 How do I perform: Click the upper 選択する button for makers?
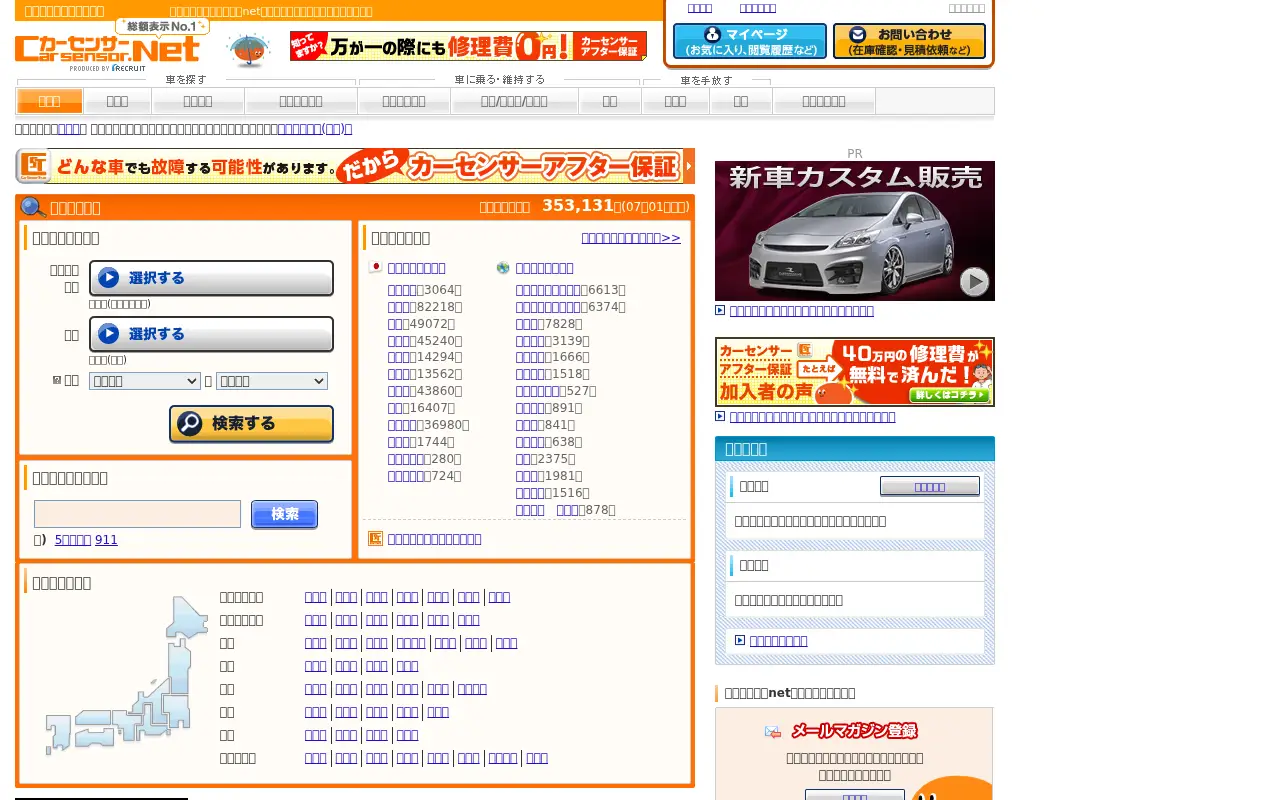point(211,278)
